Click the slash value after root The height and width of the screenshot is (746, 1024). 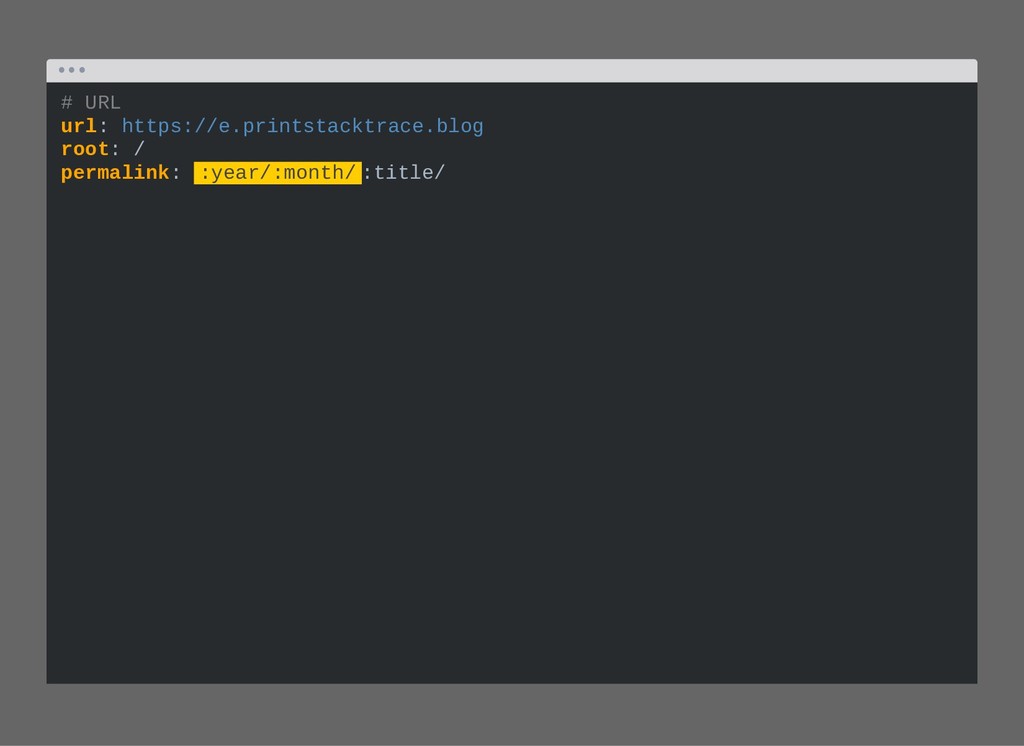(139, 150)
